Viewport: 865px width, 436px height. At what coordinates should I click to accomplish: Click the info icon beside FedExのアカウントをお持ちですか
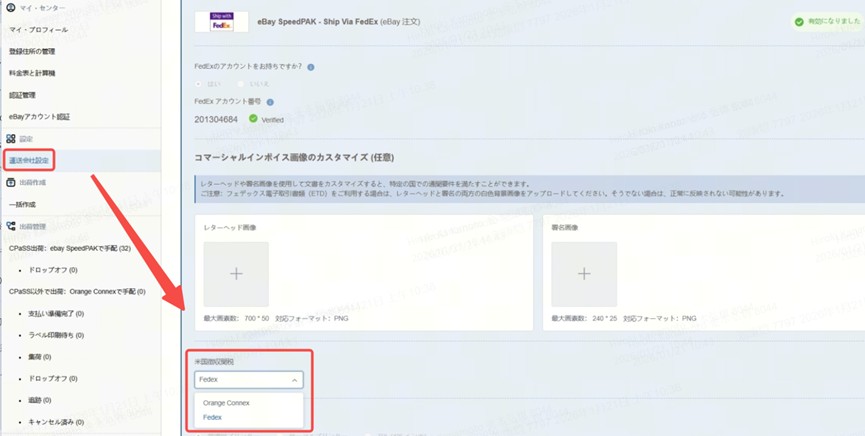point(311,67)
